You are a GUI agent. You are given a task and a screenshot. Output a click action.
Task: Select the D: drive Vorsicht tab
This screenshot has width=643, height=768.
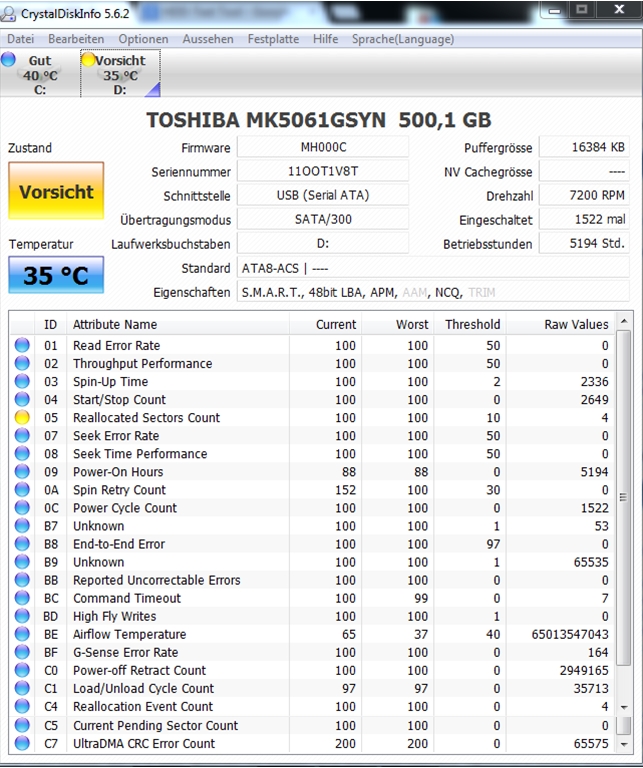click(120, 74)
